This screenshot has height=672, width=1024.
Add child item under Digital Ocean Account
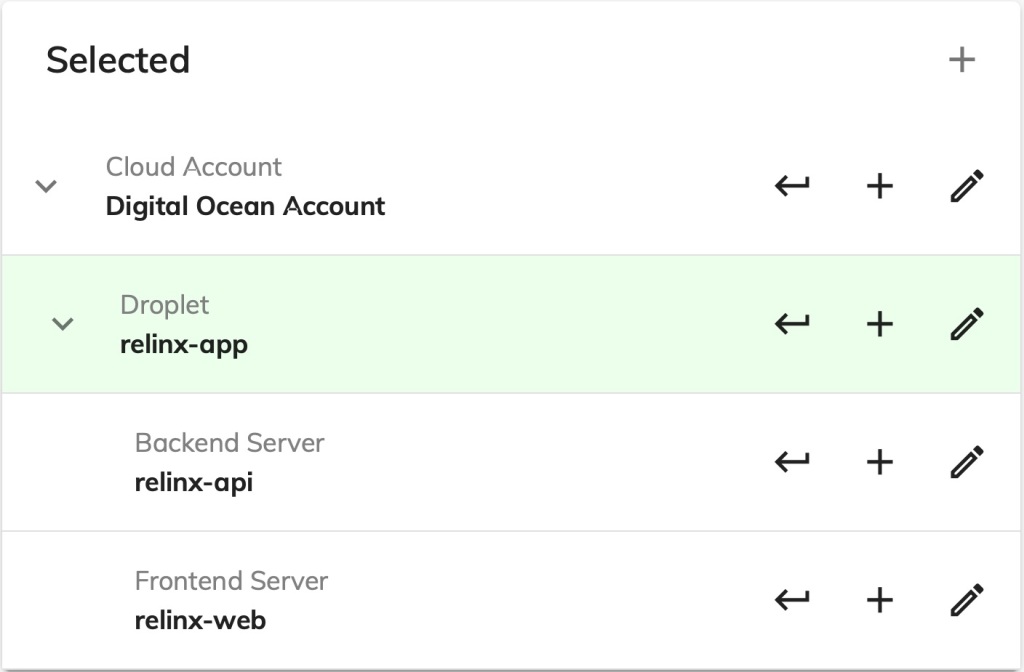[880, 186]
